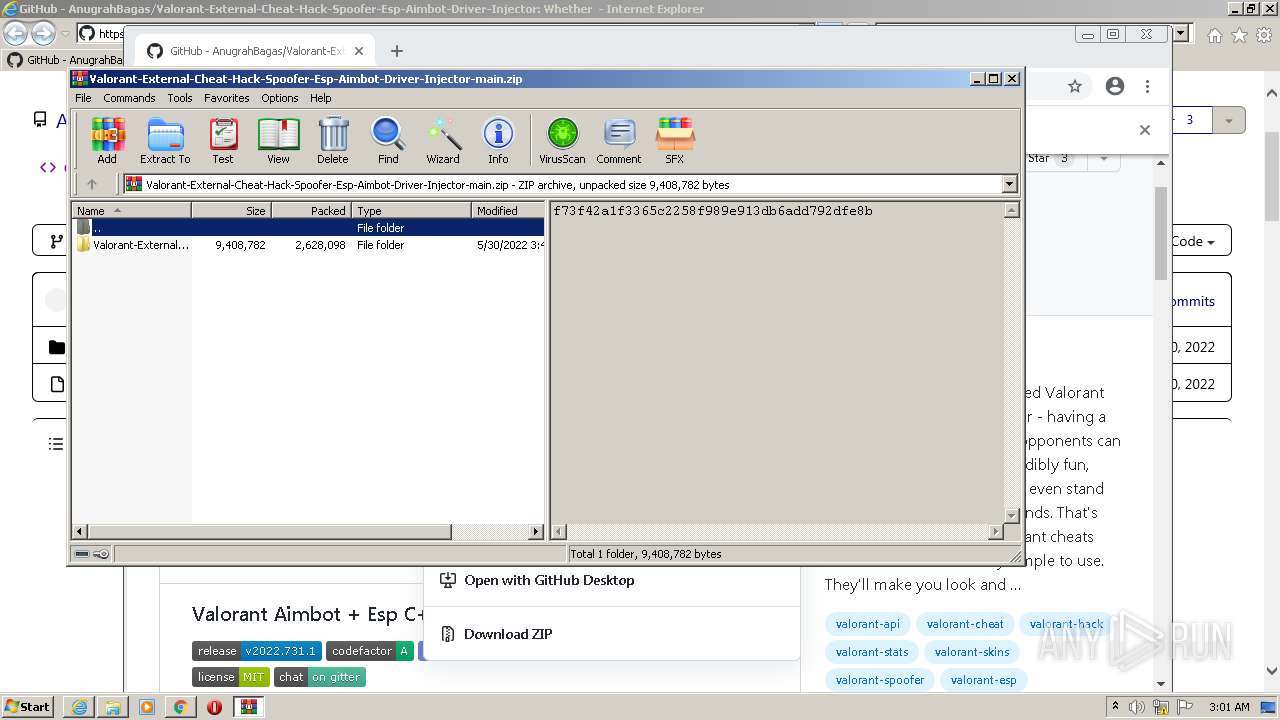
Task: Select the Valorant-External folder row
Action: coord(309,245)
